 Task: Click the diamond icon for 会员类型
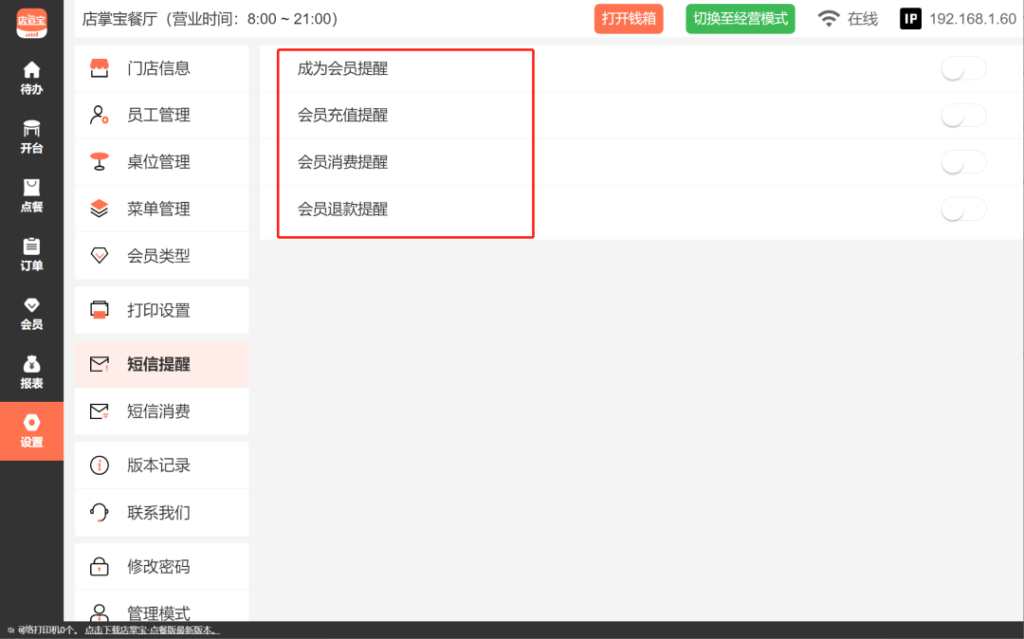[x=99, y=255]
